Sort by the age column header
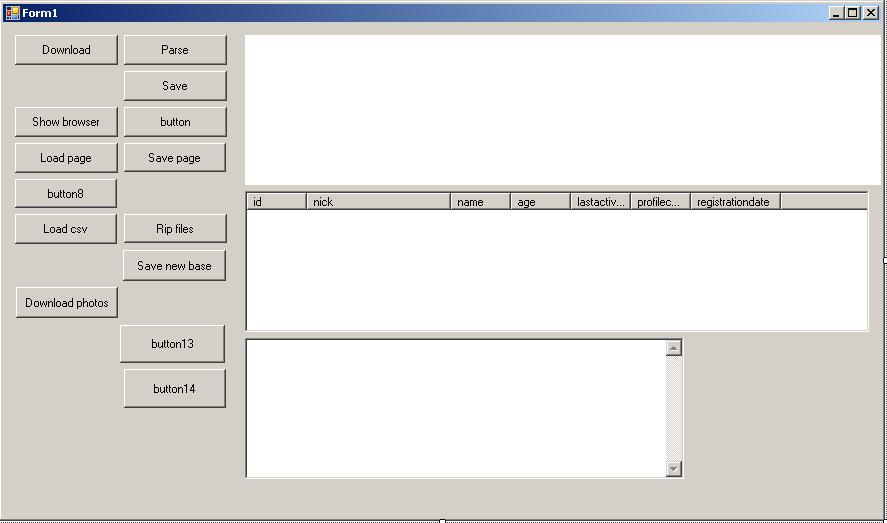 point(541,202)
